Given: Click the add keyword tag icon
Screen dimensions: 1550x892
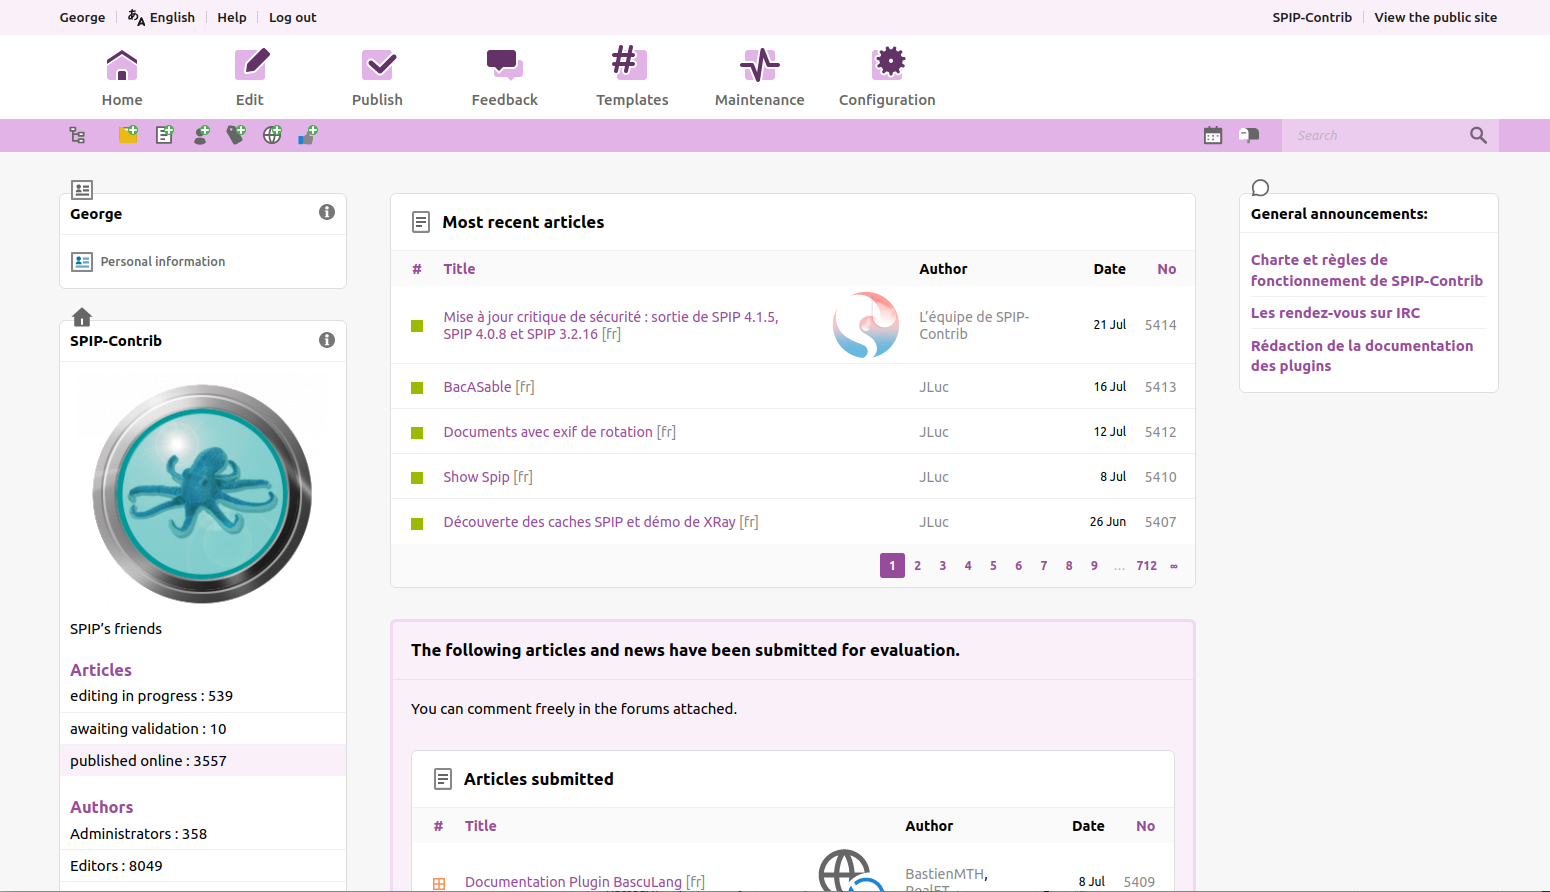Looking at the screenshot, I should pyautogui.click(x=236, y=135).
